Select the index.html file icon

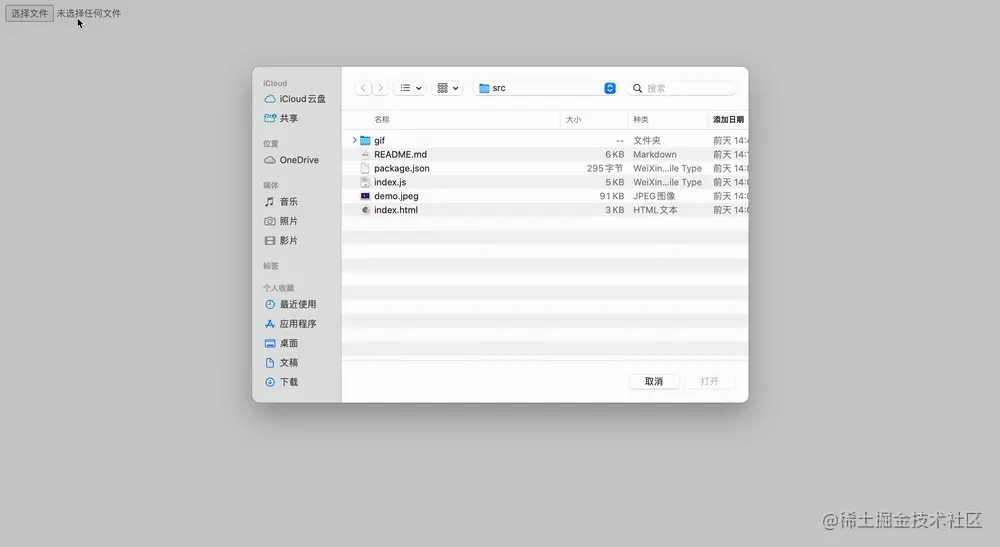coord(365,210)
